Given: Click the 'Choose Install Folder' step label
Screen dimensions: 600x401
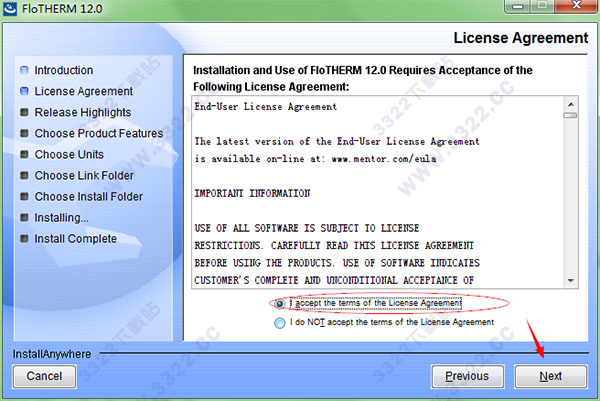Looking at the screenshot, I should pyautogui.click(x=89, y=196).
